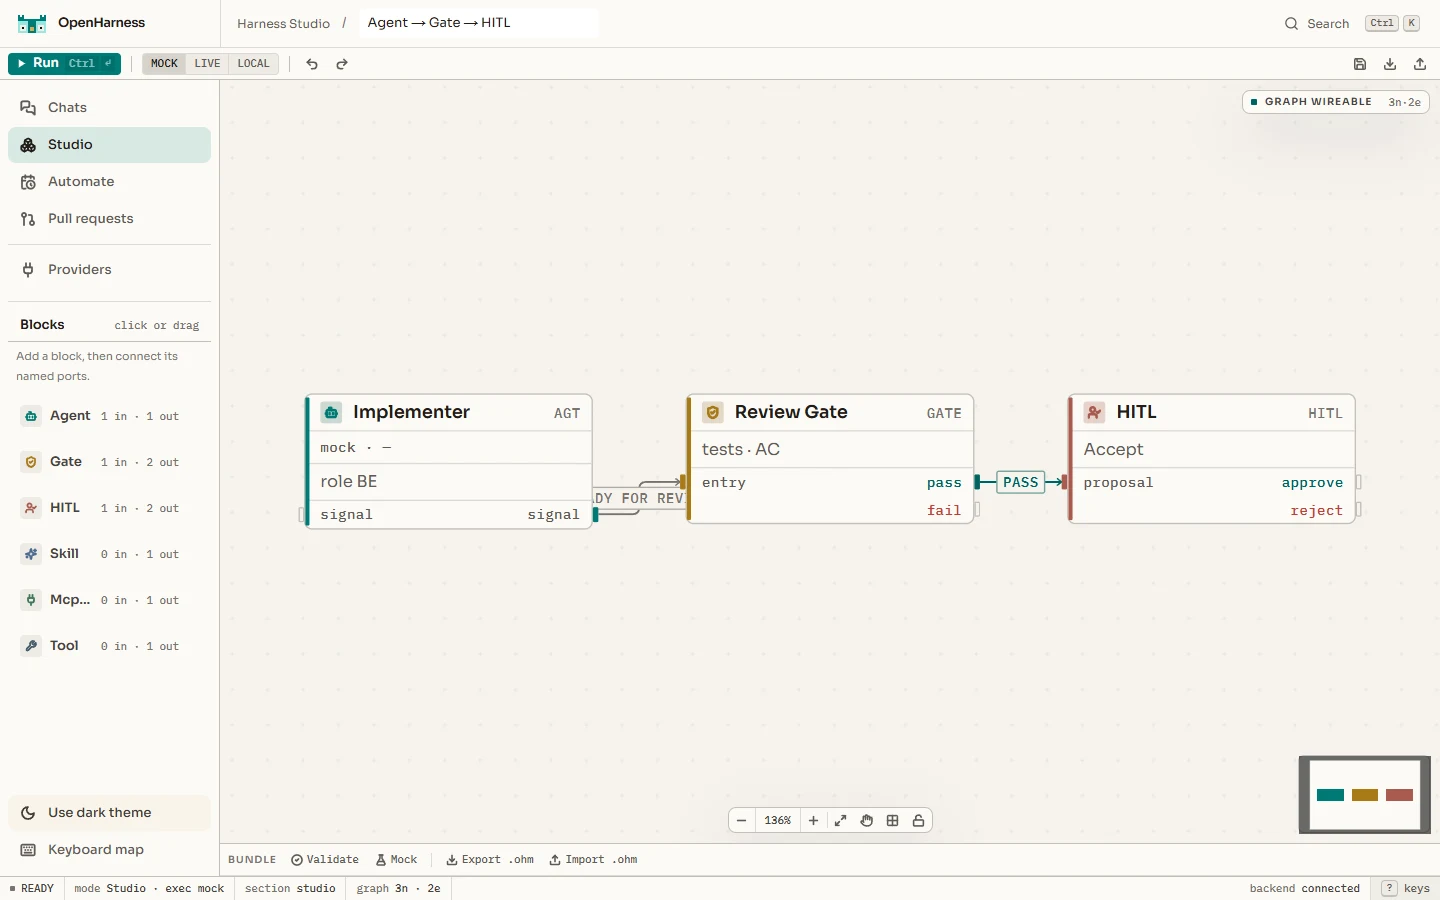Select the PASS edge label
This screenshot has height=900, width=1440.
1020,482
